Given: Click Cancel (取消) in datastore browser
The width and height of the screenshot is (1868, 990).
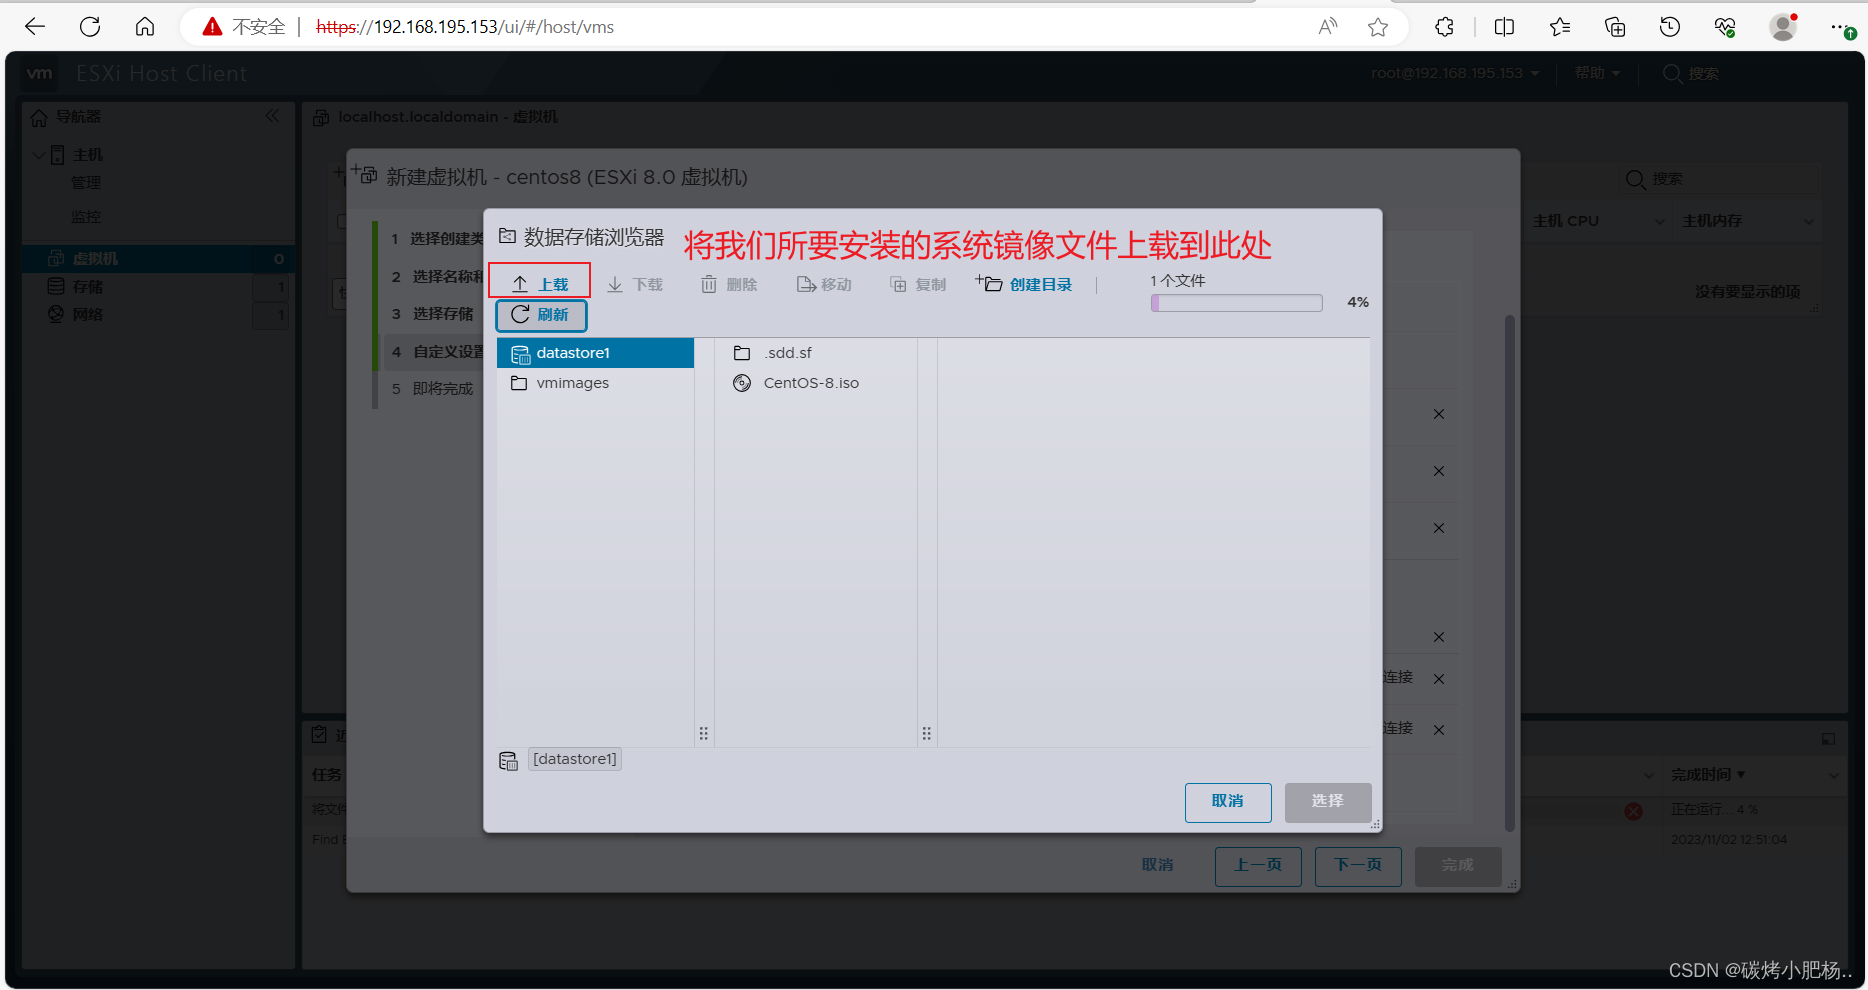Looking at the screenshot, I should [x=1228, y=802].
